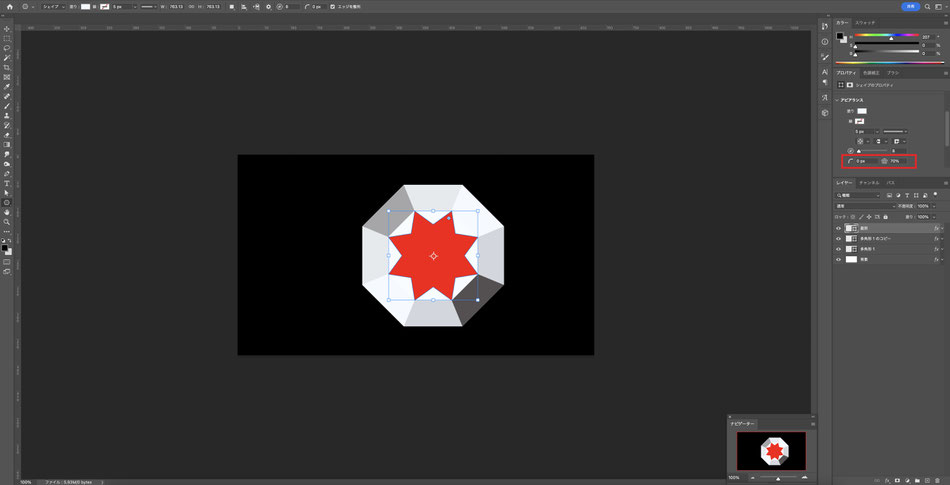Click the stroke swatch in Properties panel
The image size is (950, 485).
click(860, 121)
